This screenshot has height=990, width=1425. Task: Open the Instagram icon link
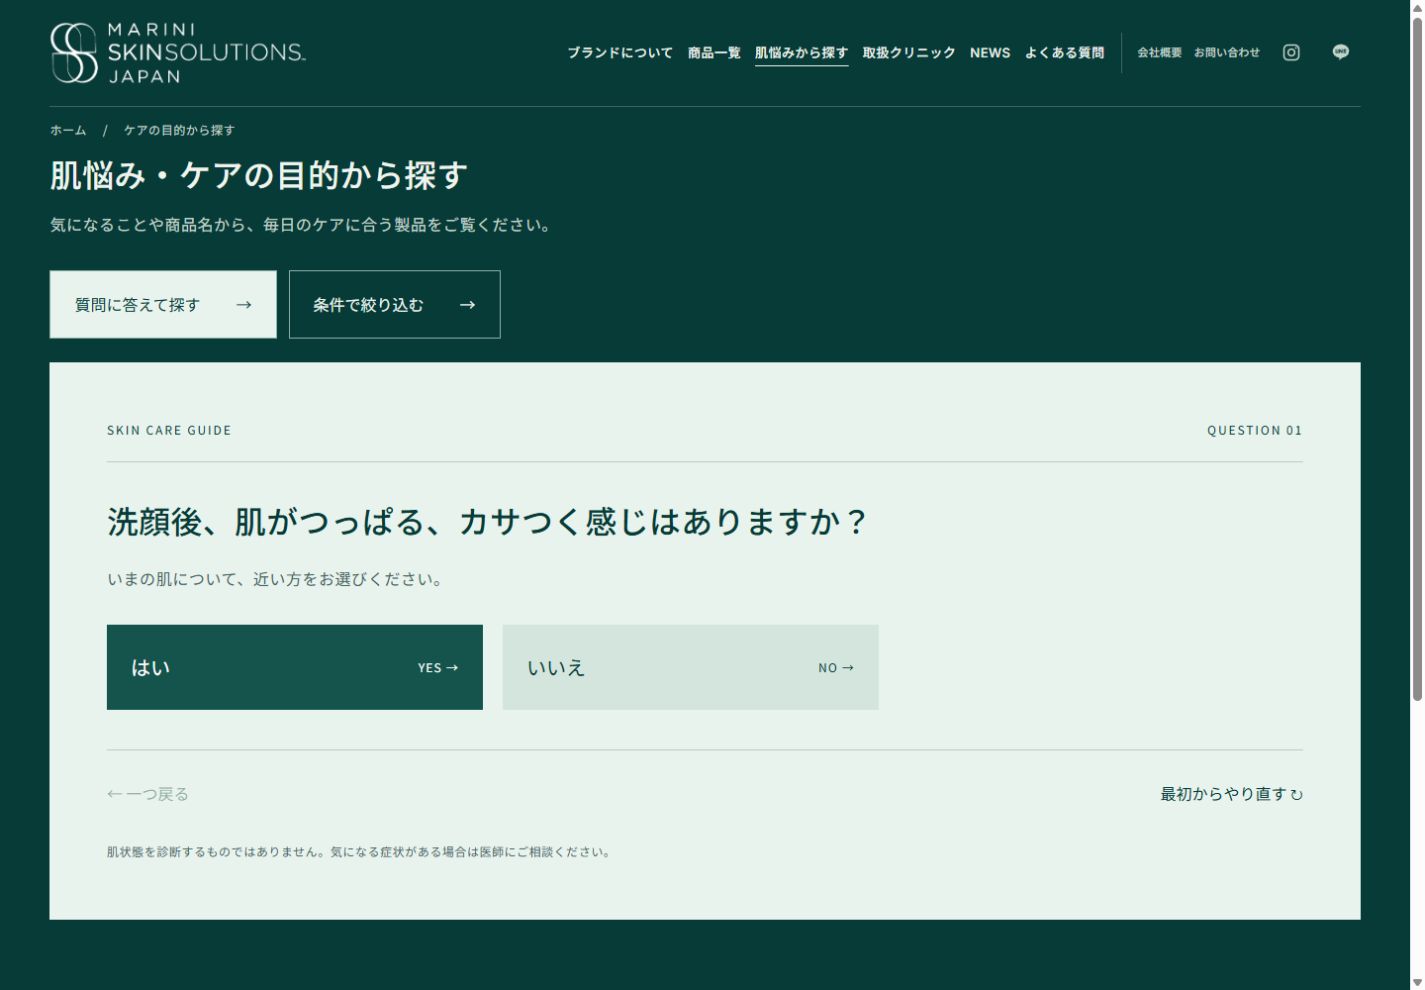click(x=1291, y=53)
